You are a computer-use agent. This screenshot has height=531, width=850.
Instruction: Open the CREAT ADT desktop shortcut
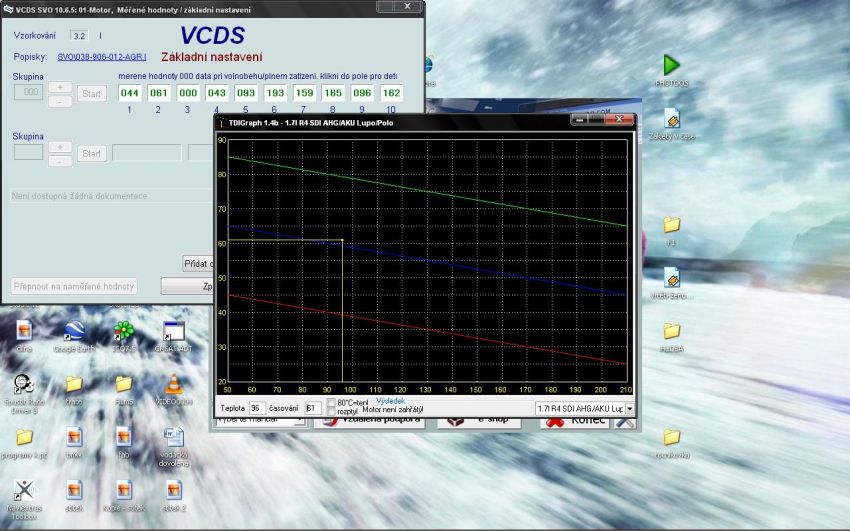click(x=173, y=331)
